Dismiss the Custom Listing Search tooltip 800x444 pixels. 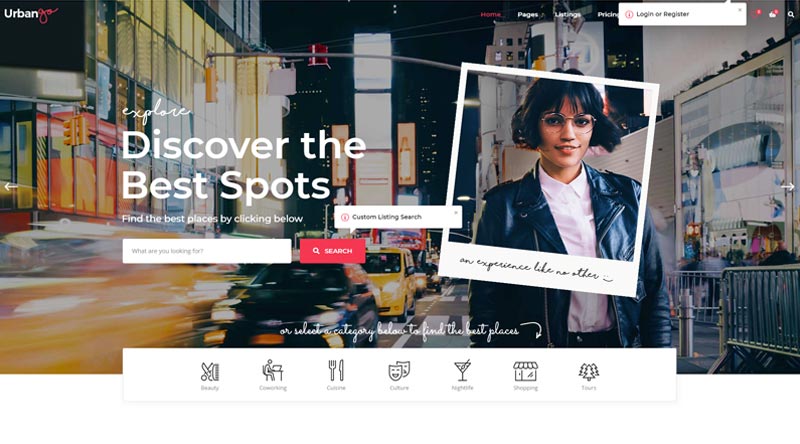(456, 212)
